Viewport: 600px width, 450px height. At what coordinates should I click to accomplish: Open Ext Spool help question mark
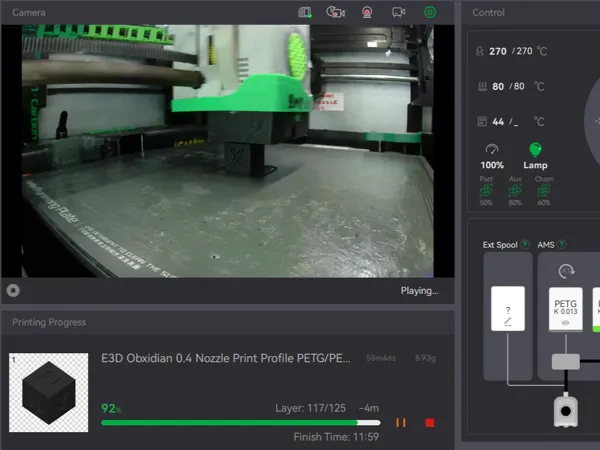525,244
